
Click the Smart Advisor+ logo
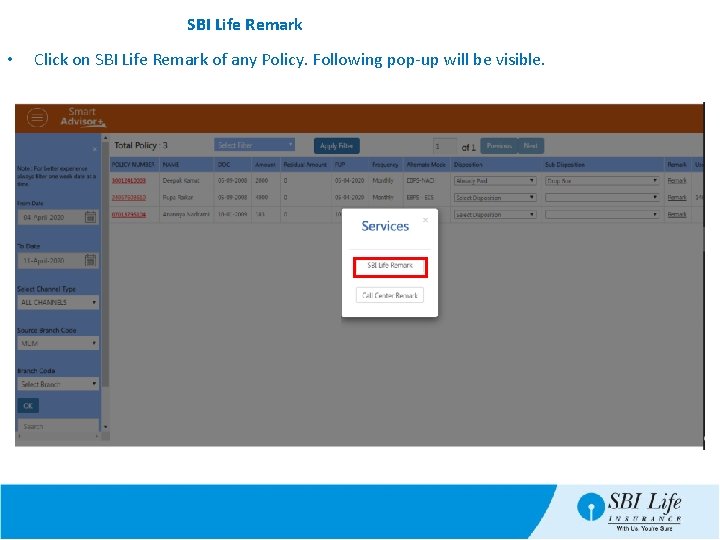[x=82, y=117]
